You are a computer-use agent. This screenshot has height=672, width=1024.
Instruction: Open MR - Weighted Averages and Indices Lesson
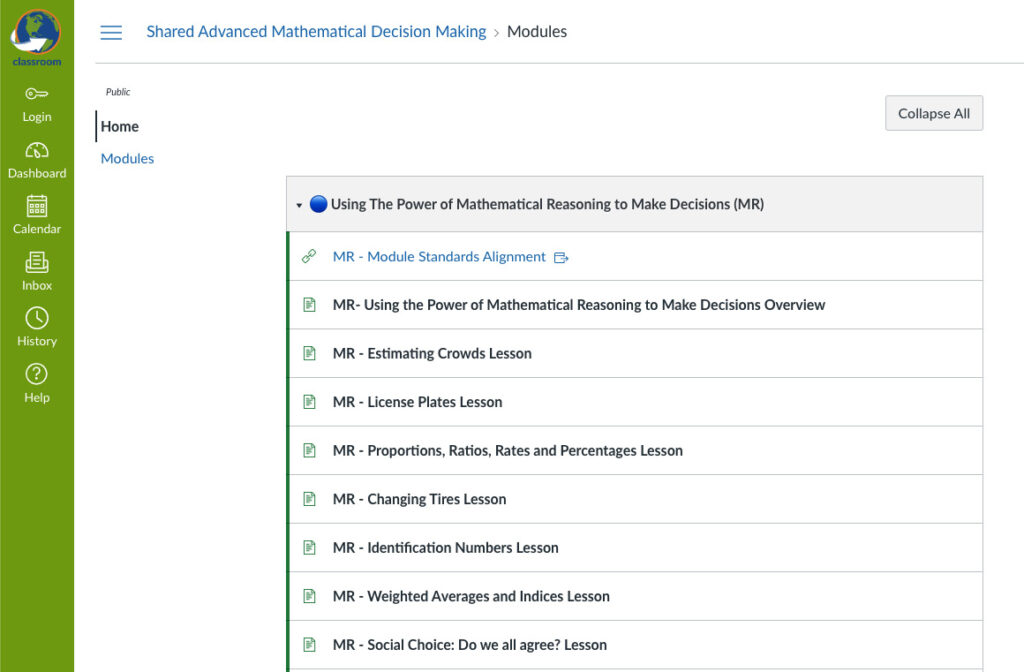click(471, 596)
